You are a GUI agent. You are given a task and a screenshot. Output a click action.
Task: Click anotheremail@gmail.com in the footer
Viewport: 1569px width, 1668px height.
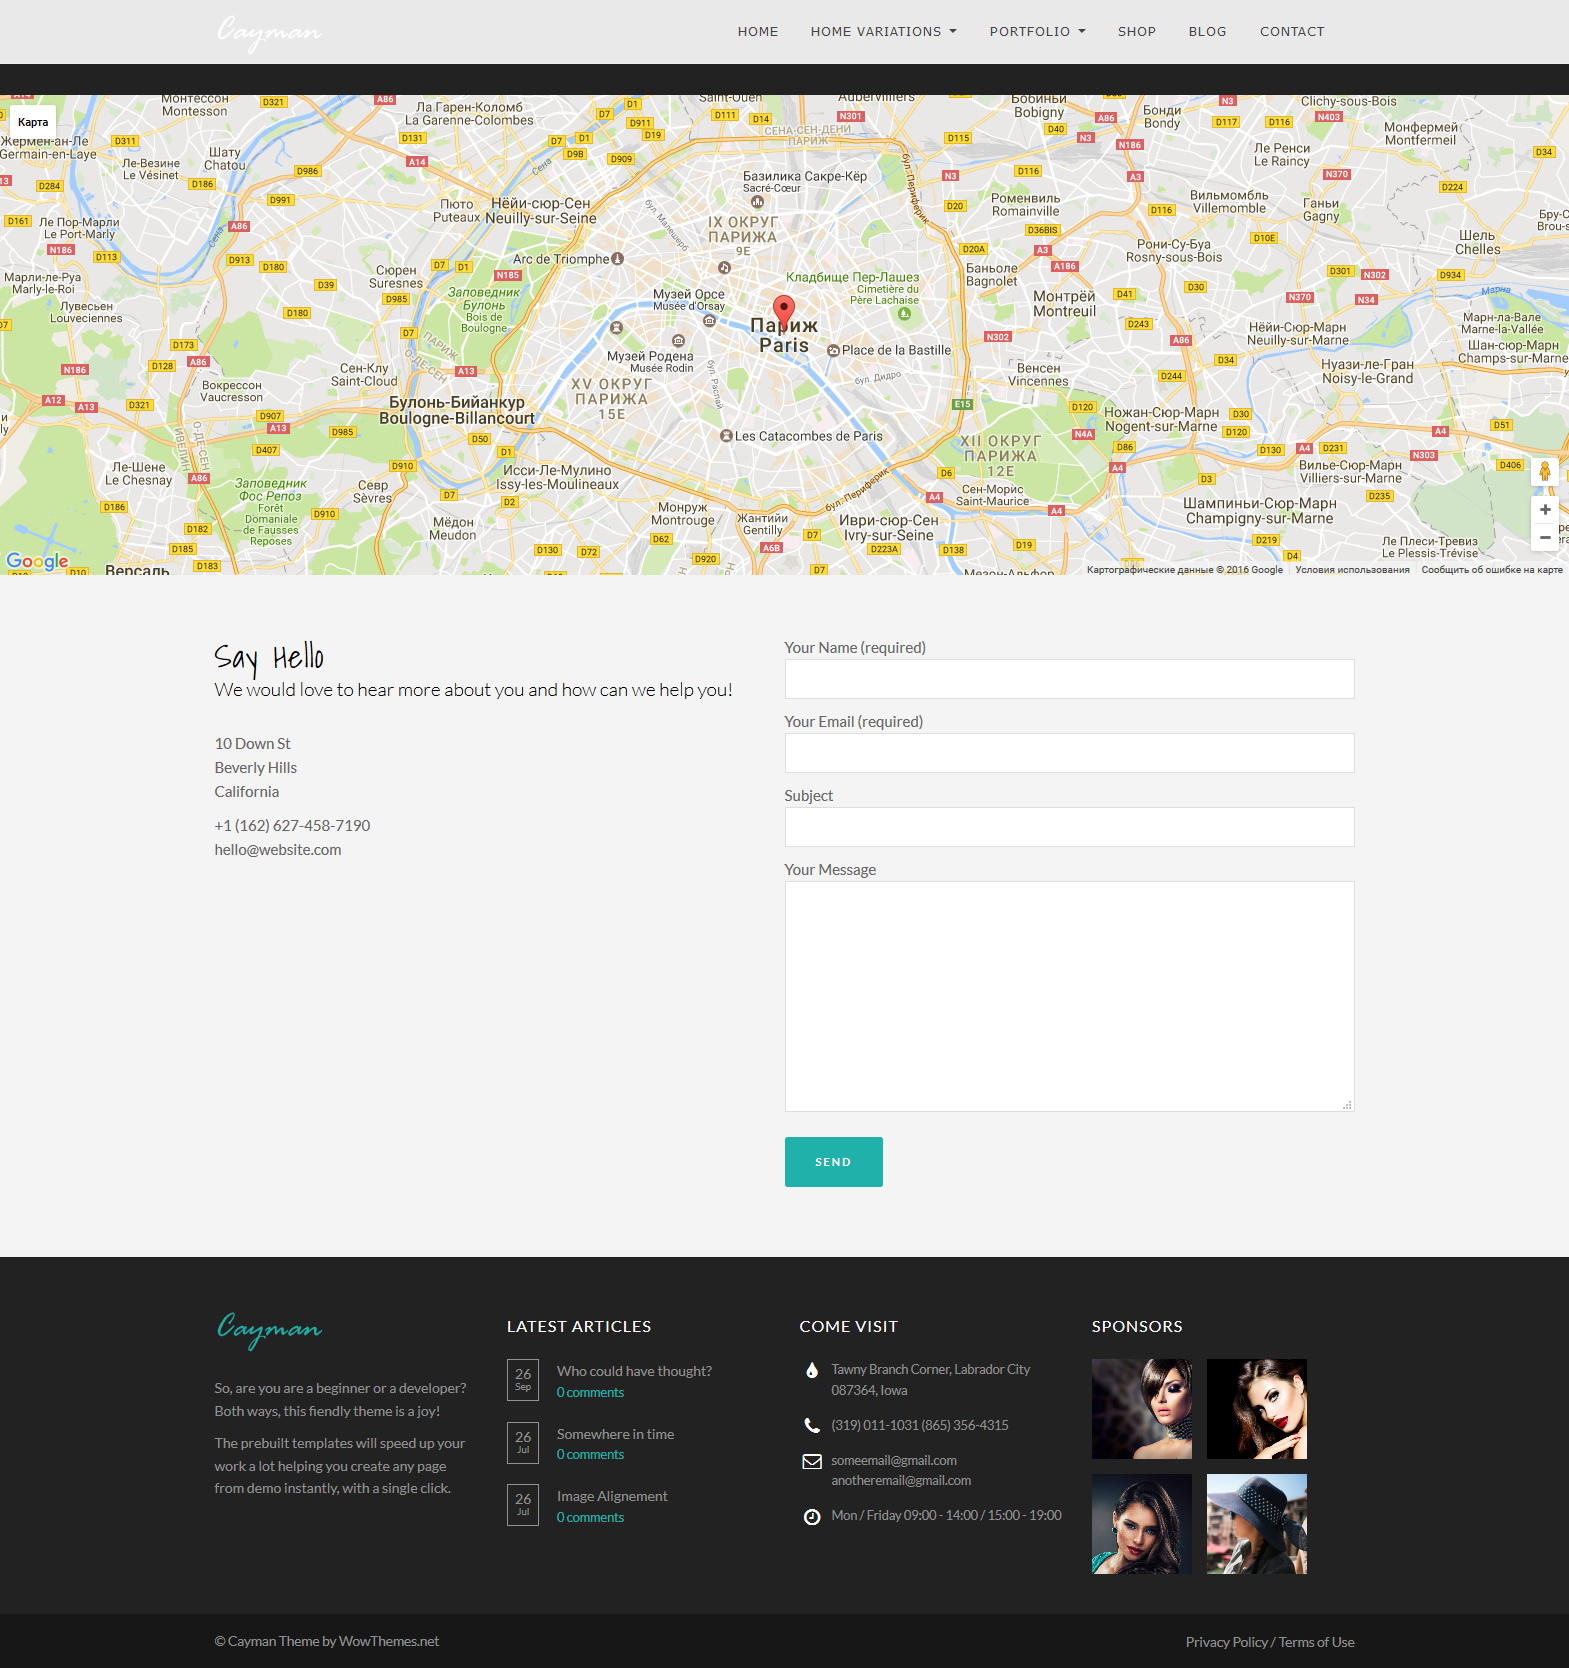click(x=901, y=1481)
